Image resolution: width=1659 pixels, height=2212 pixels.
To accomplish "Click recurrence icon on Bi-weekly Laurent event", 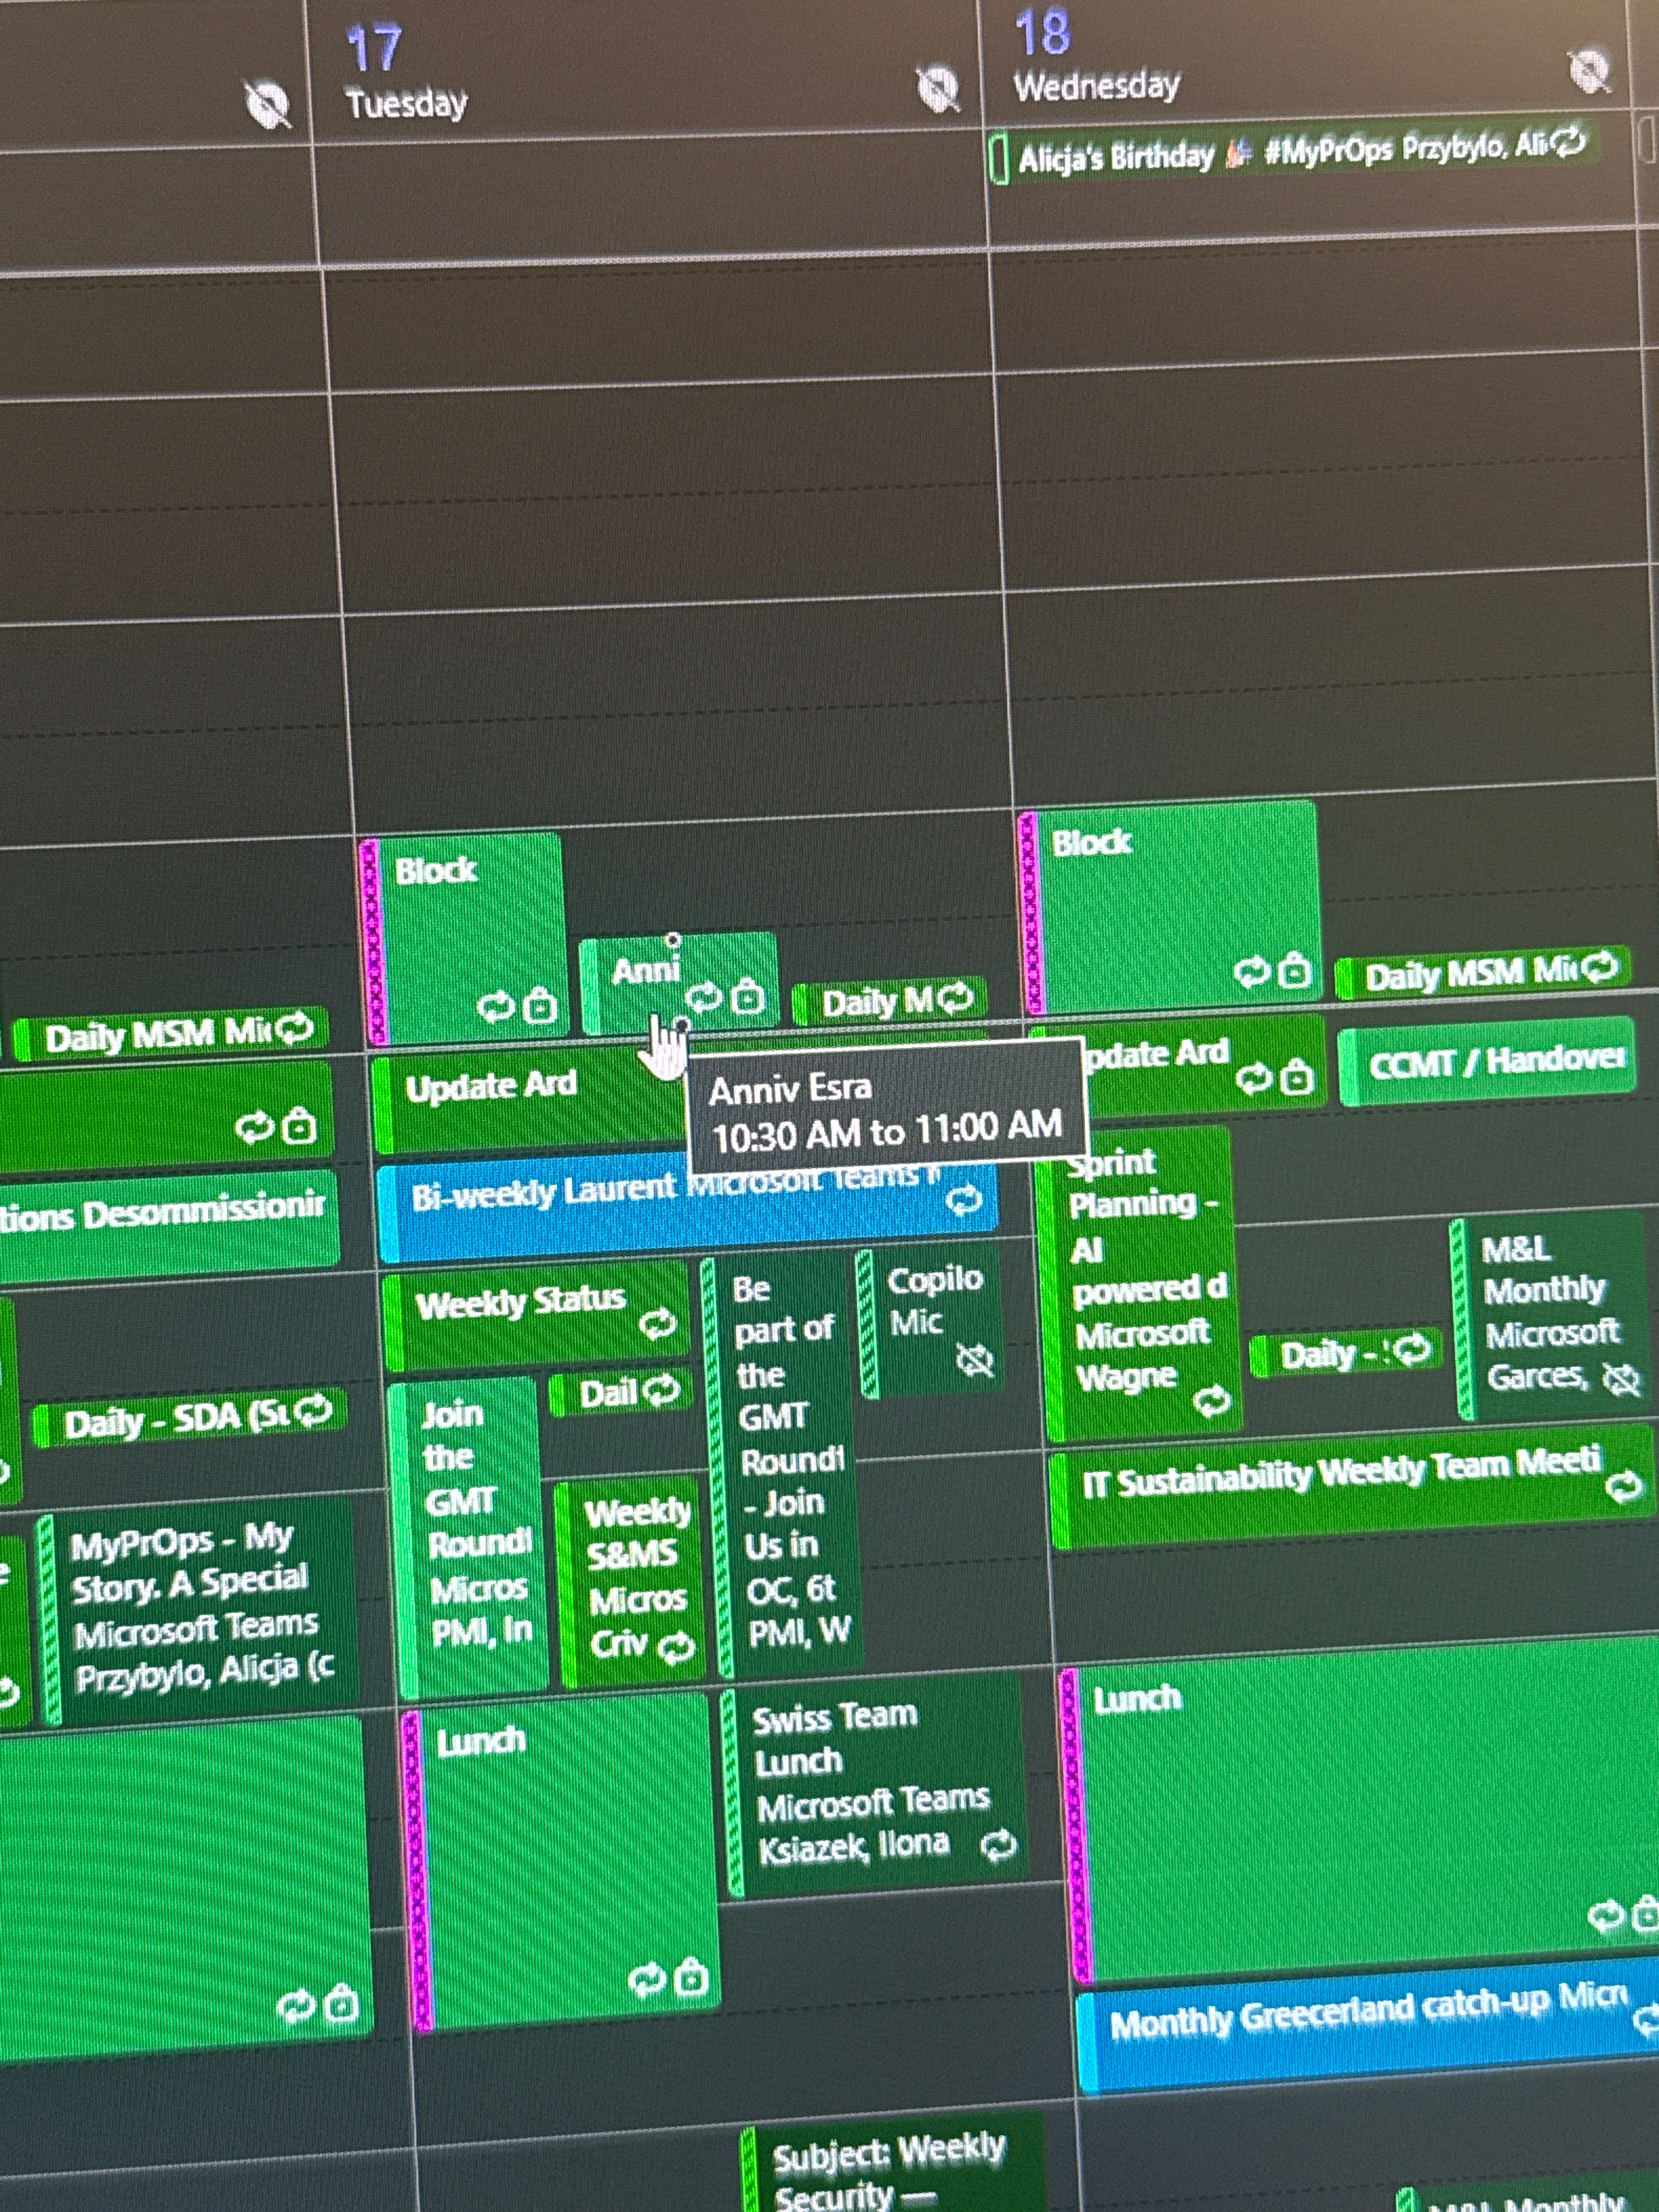I will (x=964, y=1199).
